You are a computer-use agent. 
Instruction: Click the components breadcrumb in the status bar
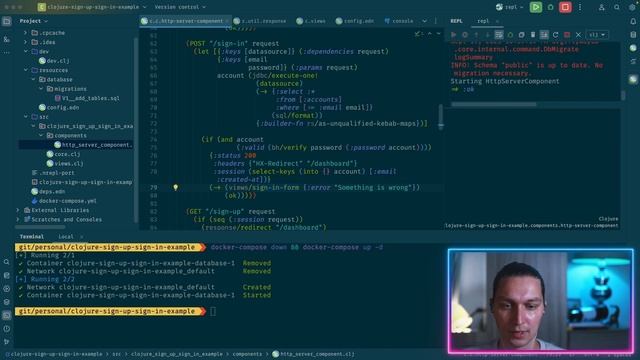click(x=247, y=354)
